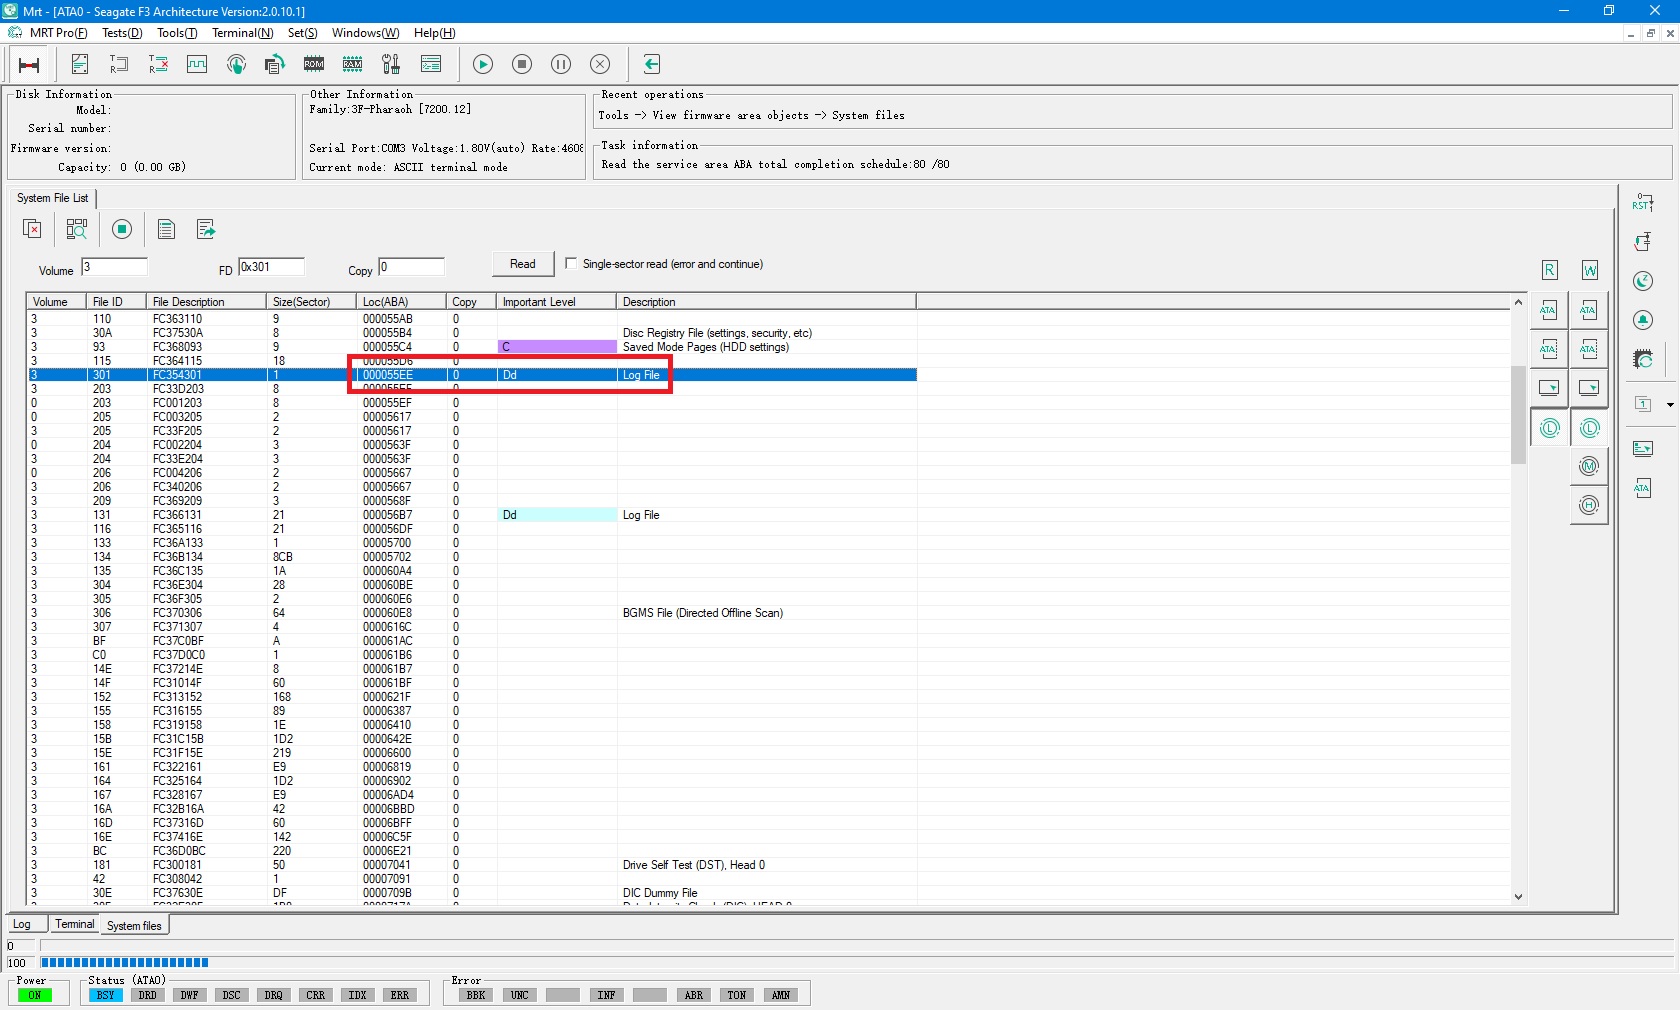Viewport: 1680px width, 1010px height.
Task: Select the Saved Mode Pages row
Action: tap(472, 347)
